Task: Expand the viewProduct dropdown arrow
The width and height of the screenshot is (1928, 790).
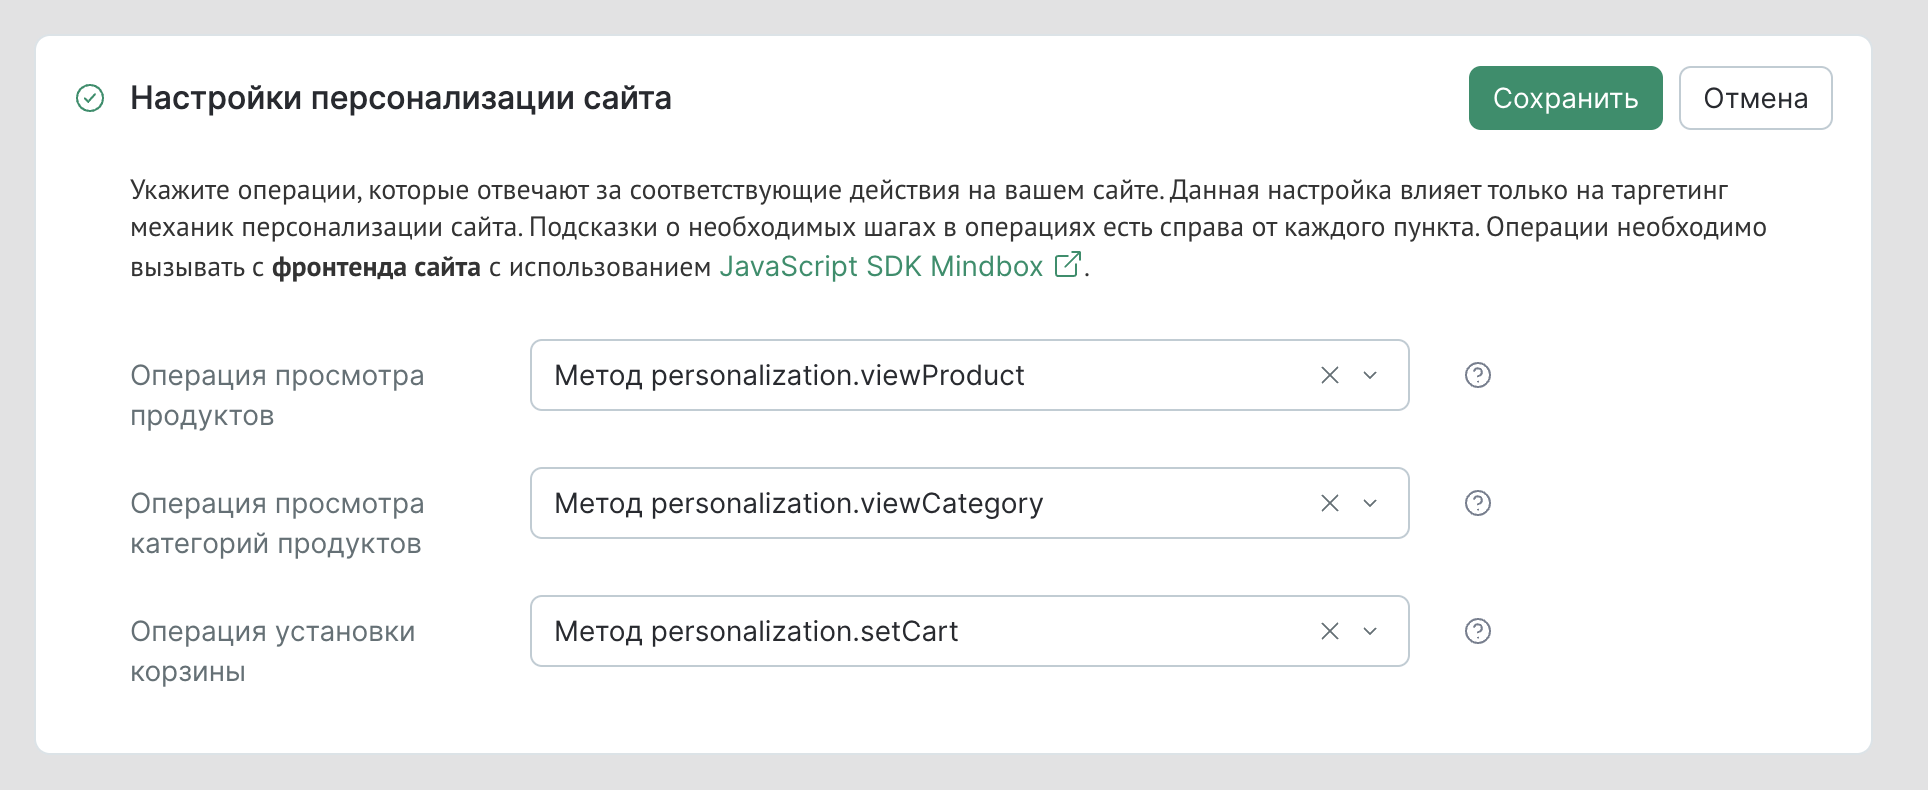Action: tap(1370, 375)
